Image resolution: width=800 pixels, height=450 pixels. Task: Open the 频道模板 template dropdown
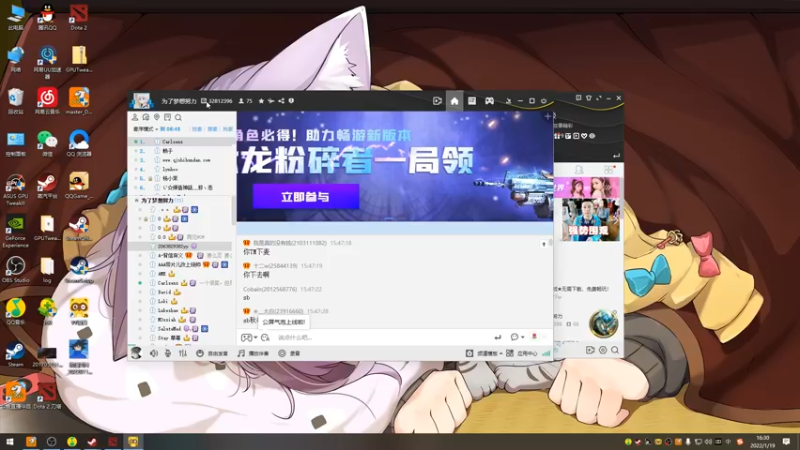point(484,353)
